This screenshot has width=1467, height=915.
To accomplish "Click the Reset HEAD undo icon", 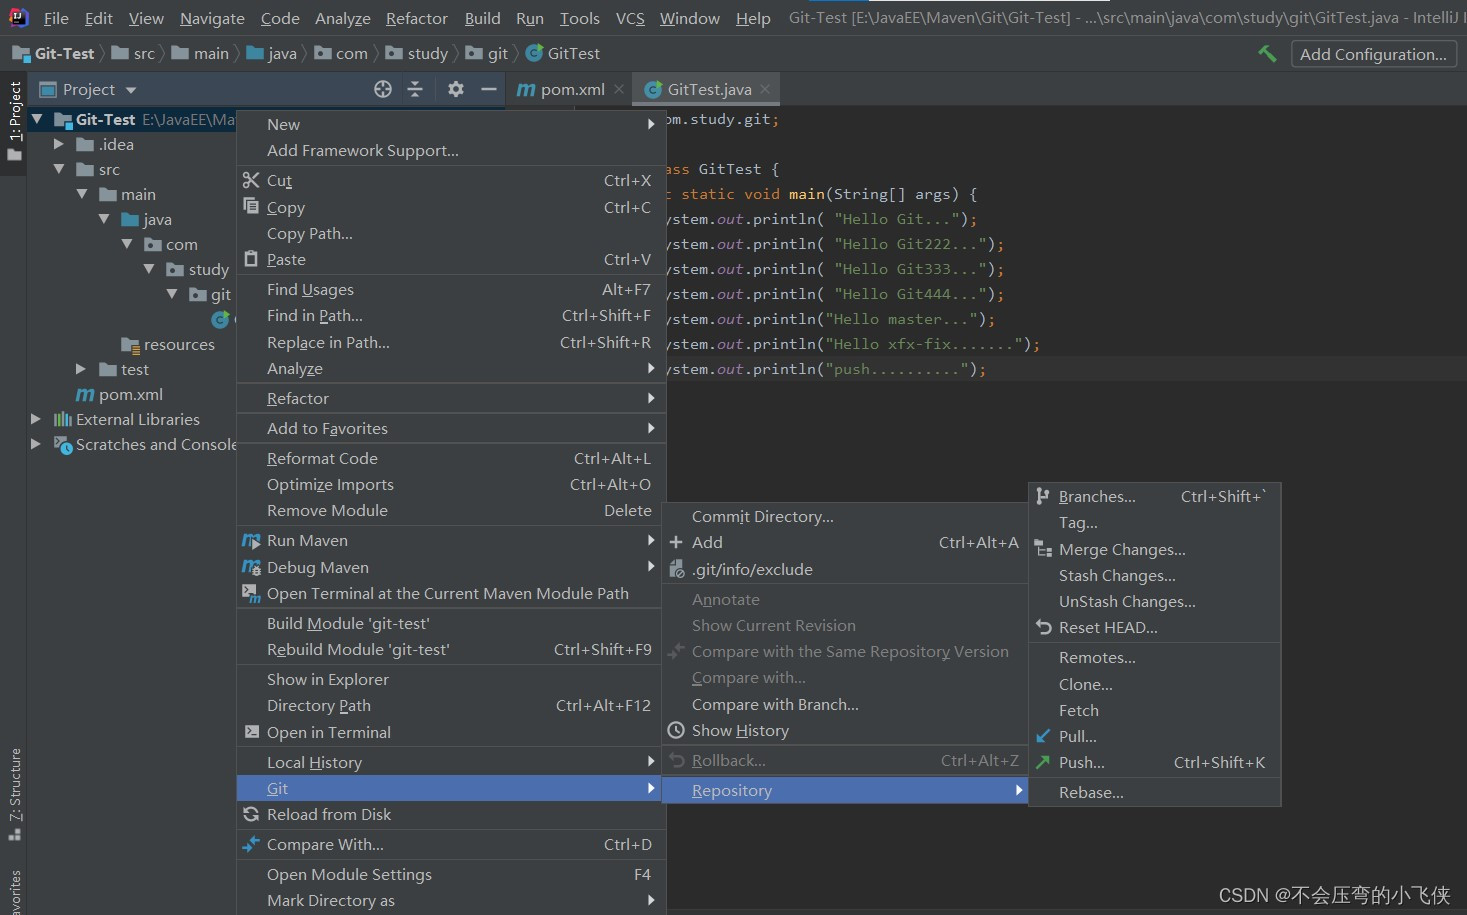I will point(1043,627).
